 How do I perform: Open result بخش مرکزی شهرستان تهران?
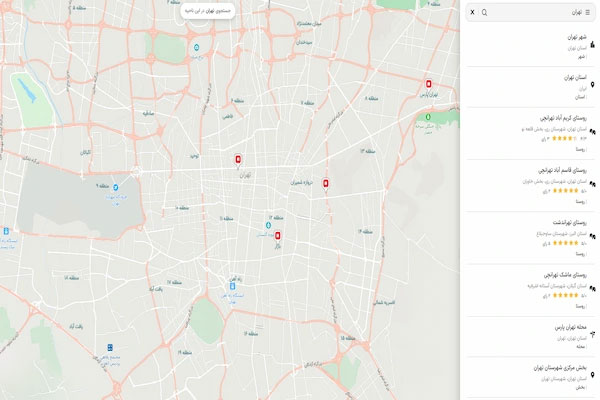[x=530, y=377]
